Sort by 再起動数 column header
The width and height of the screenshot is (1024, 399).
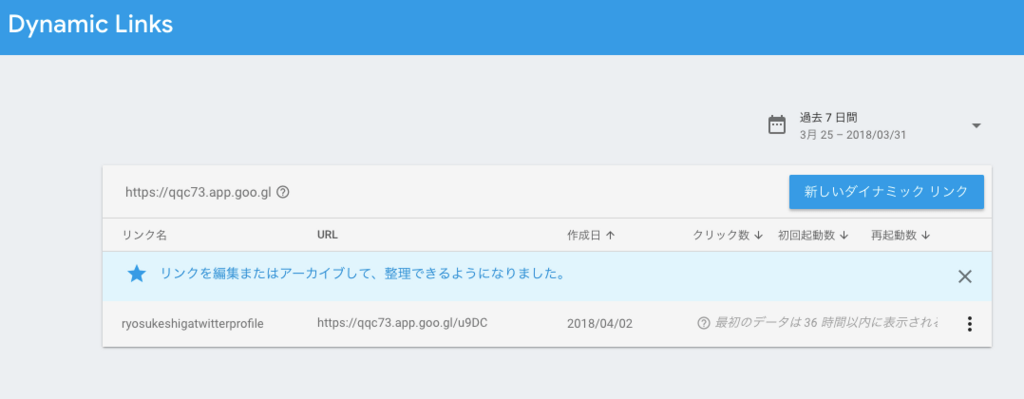(x=901, y=236)
